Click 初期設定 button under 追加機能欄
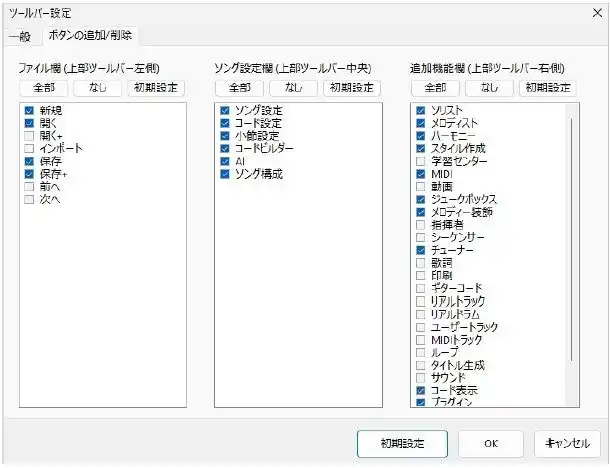610x468 pixels. click(546, 87)
